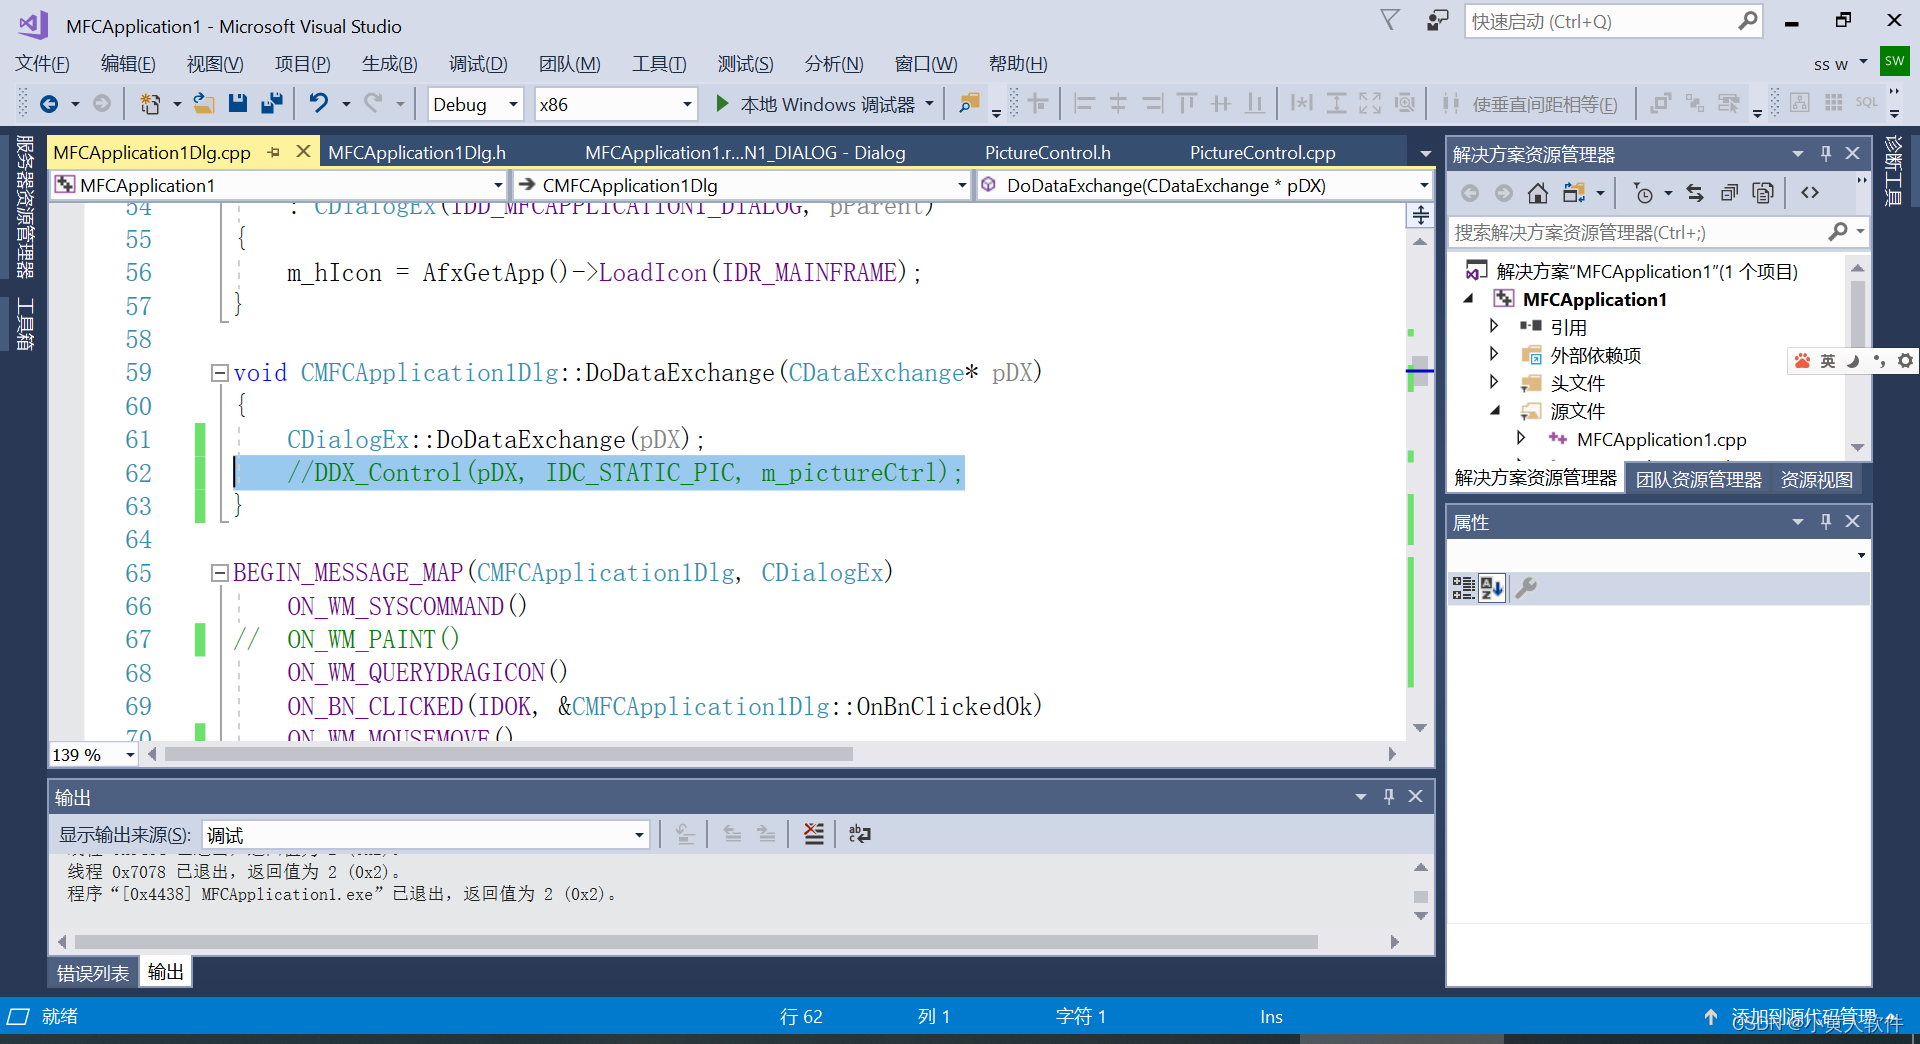Image resolution: width=1920 pixels, height=1044 pixels.
Task: Click the feedback icon next to Quick Launch
Action: coord(1437,20)
